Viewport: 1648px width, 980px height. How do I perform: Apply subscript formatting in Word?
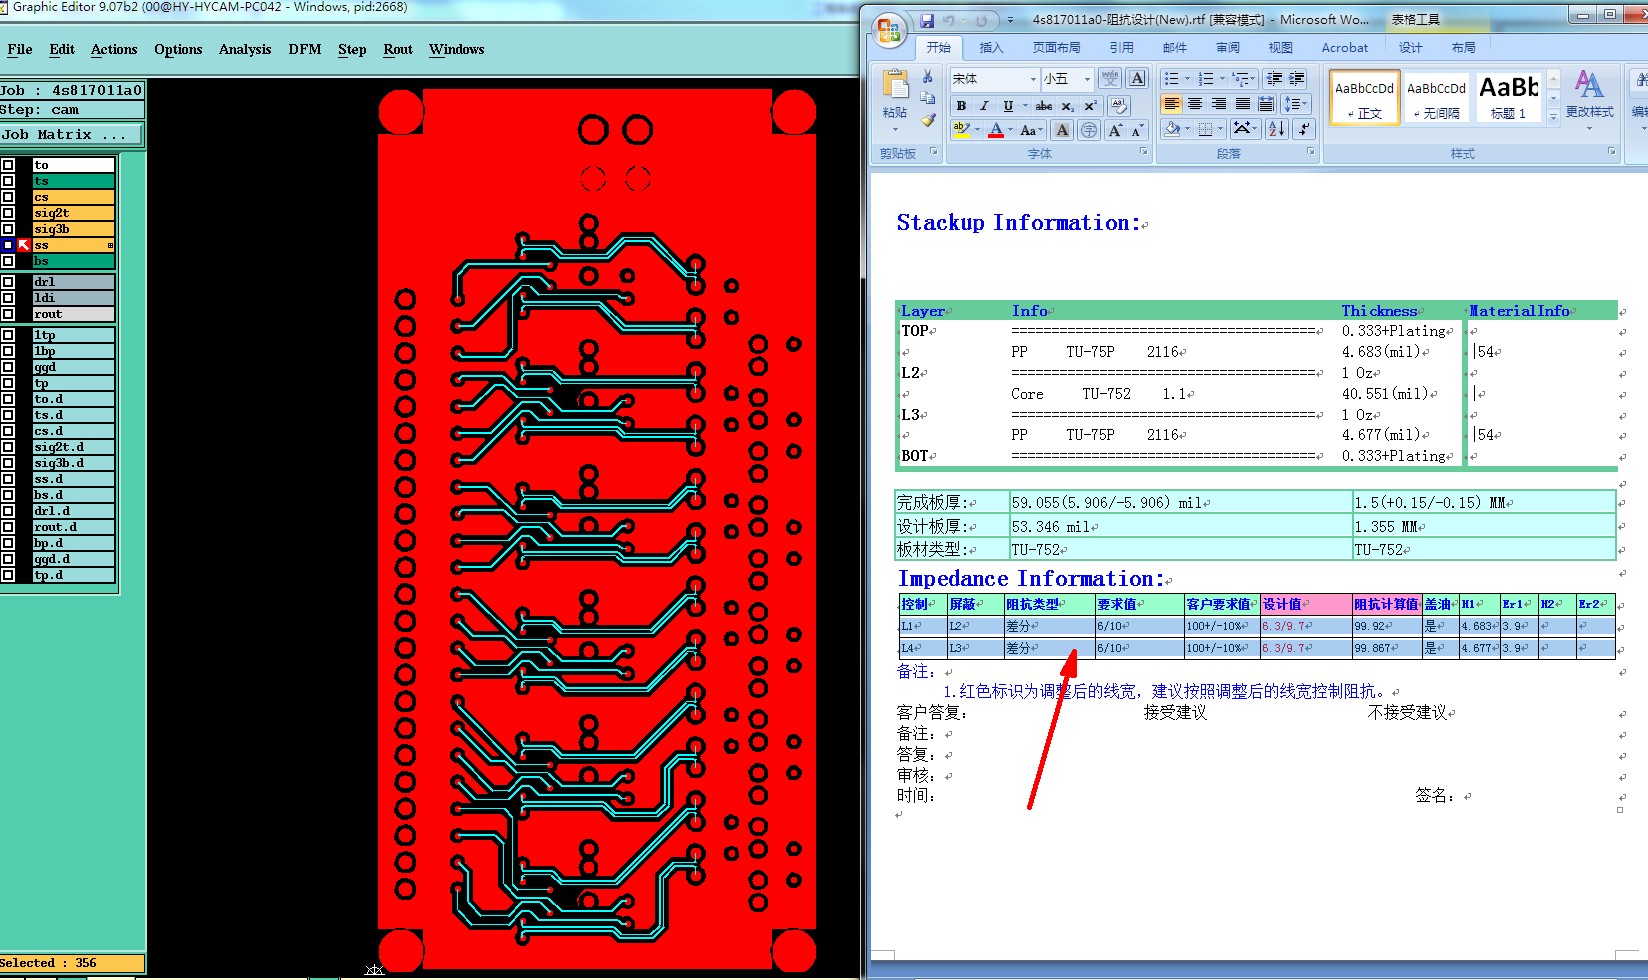(x=1068, y=106)
